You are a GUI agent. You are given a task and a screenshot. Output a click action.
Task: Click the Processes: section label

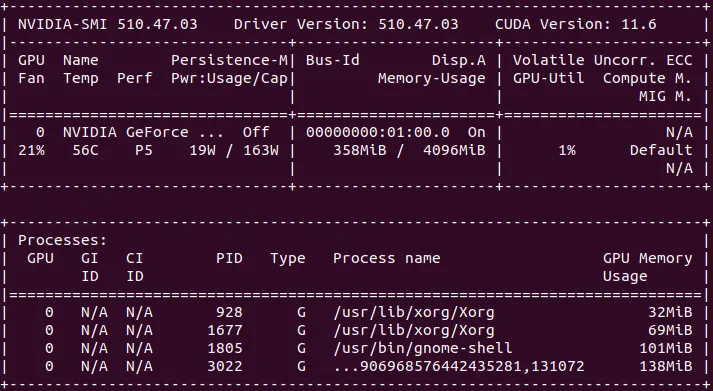[x=62, y=240]
